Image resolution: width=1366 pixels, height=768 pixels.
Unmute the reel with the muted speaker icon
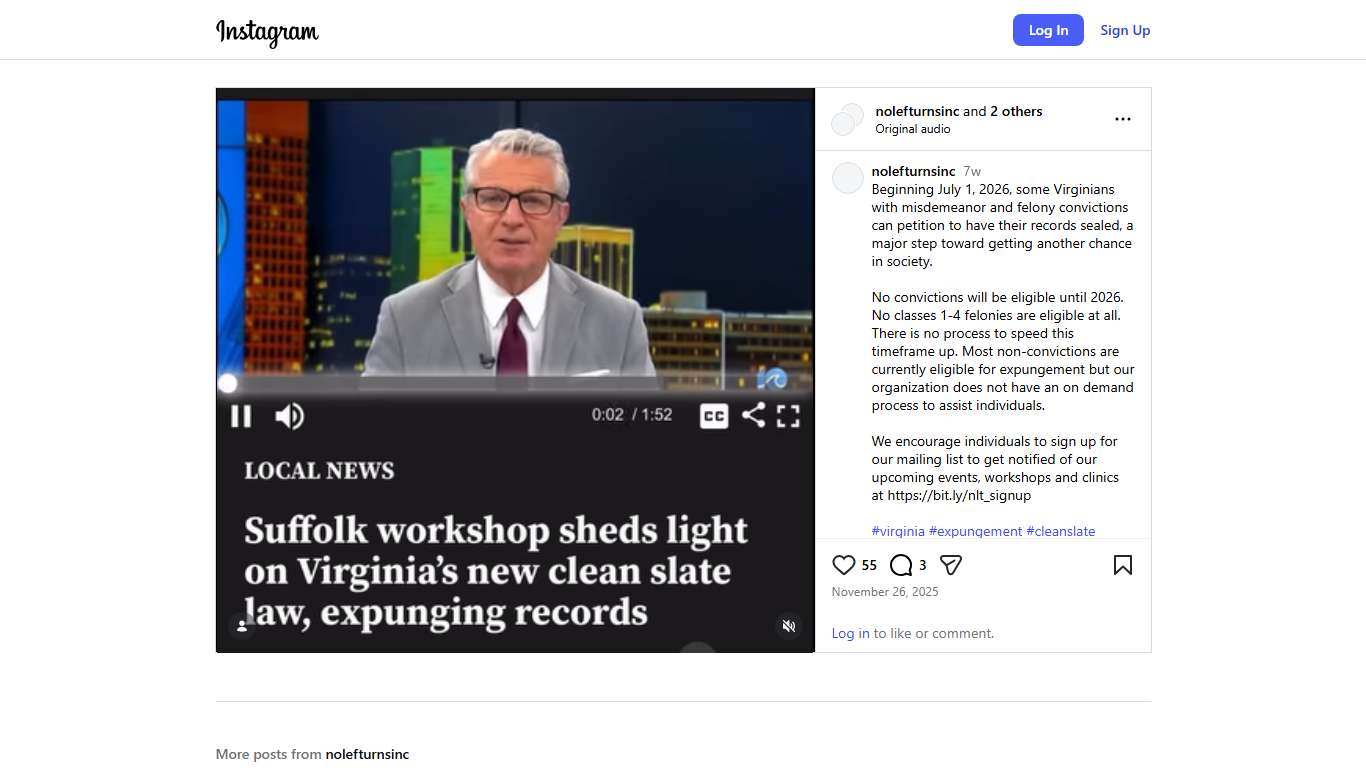pyautogui.click(x=789, y=626)
